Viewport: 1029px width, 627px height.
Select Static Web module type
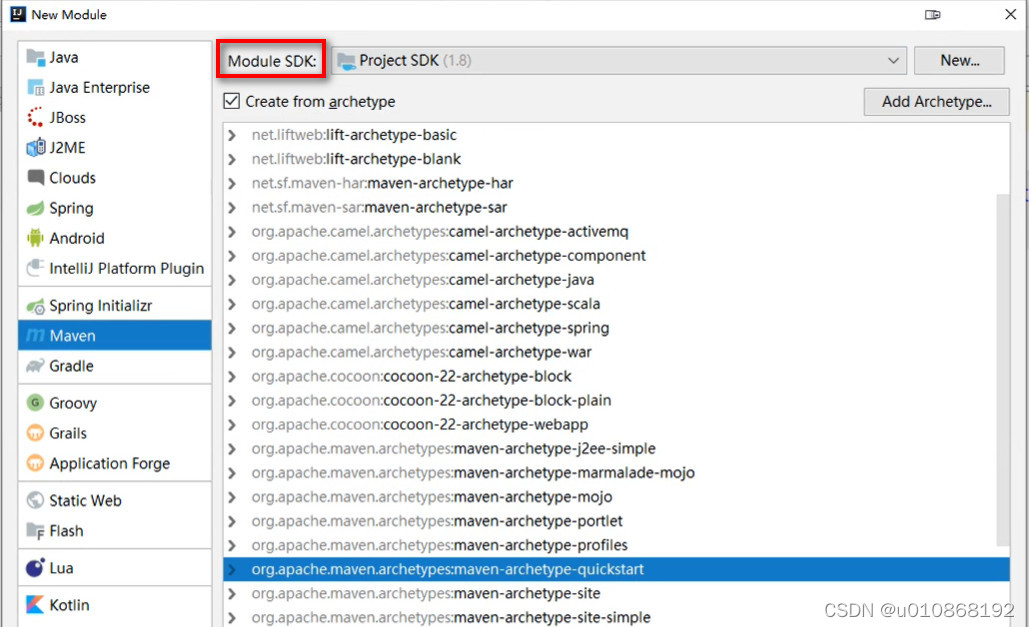[x=115, y=500]
